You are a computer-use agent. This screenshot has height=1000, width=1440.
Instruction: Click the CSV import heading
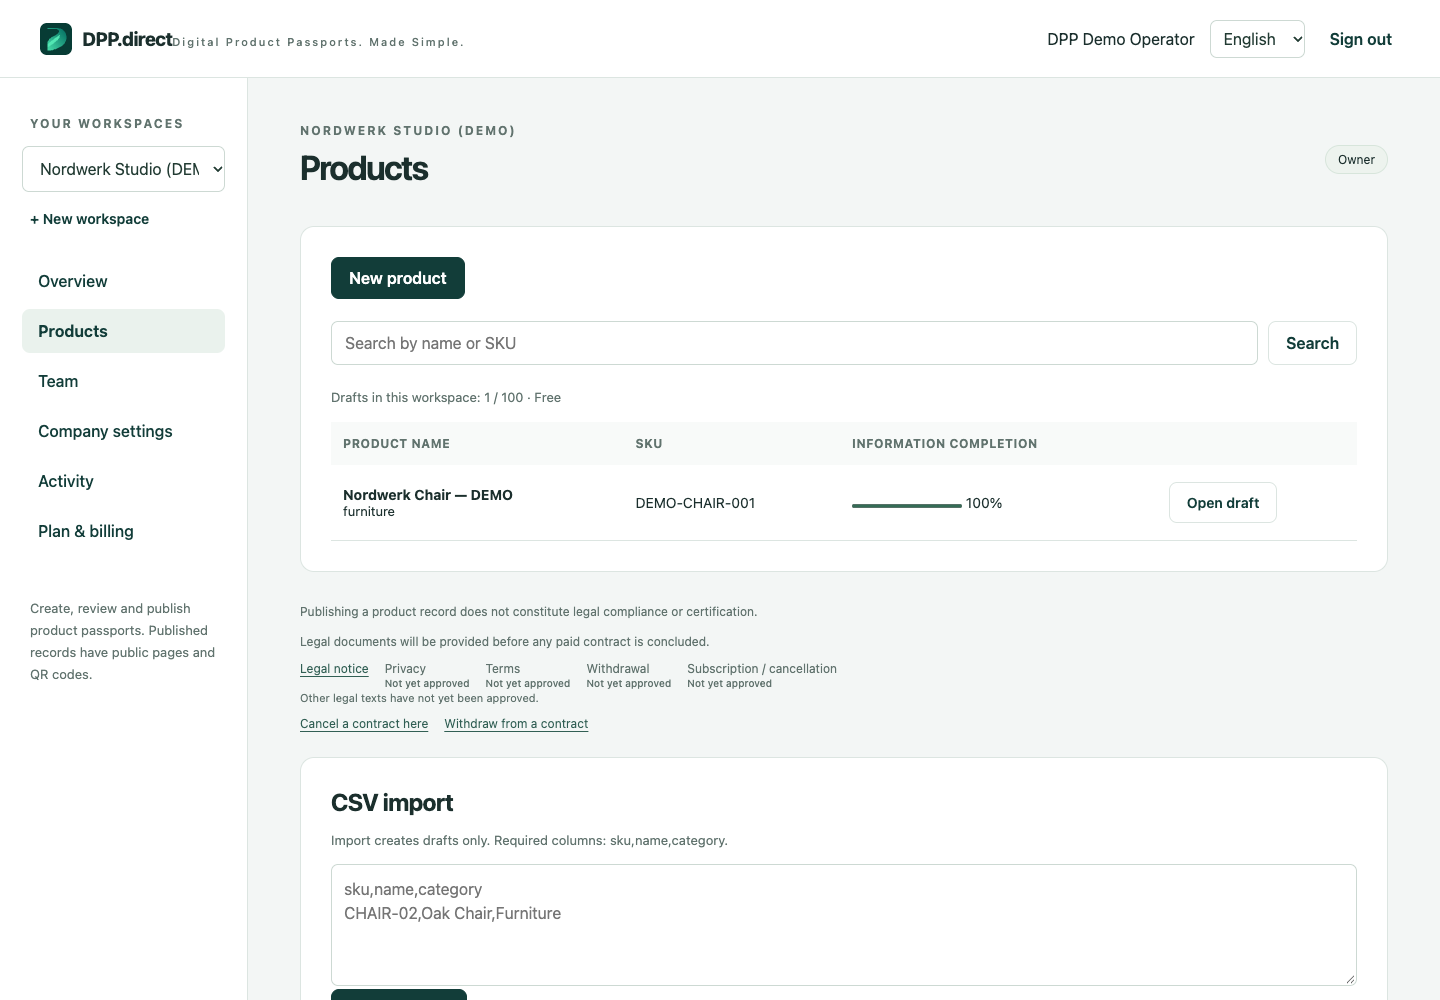click(392, 803)
